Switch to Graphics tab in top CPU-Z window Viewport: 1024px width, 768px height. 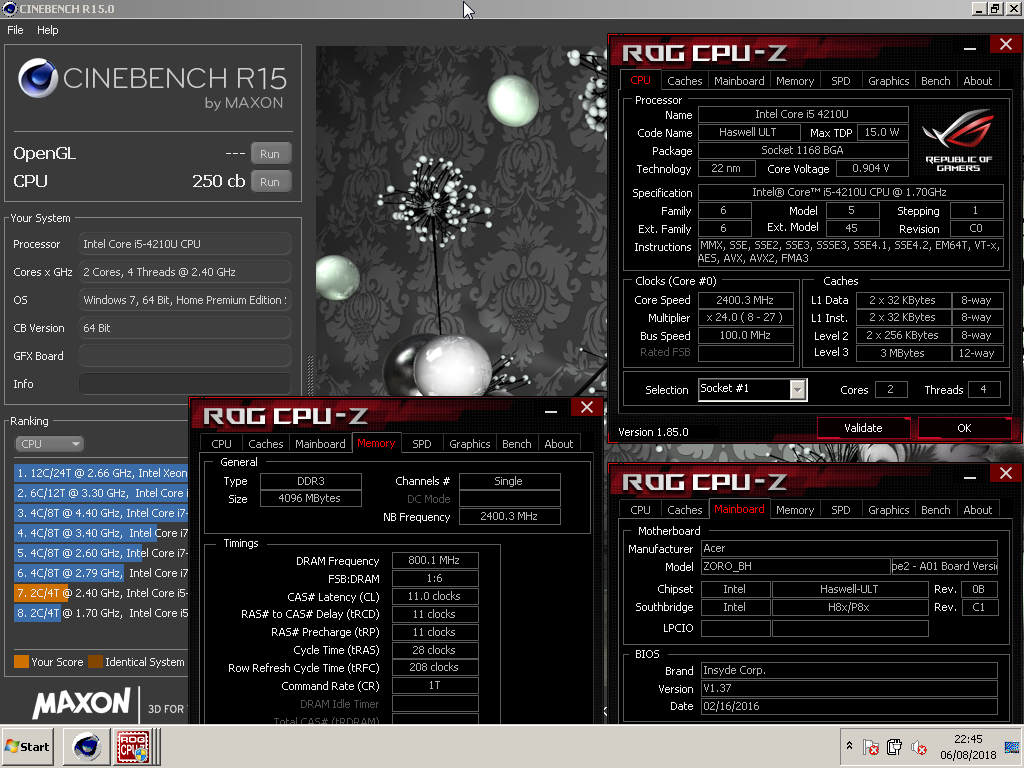(888, 81)
